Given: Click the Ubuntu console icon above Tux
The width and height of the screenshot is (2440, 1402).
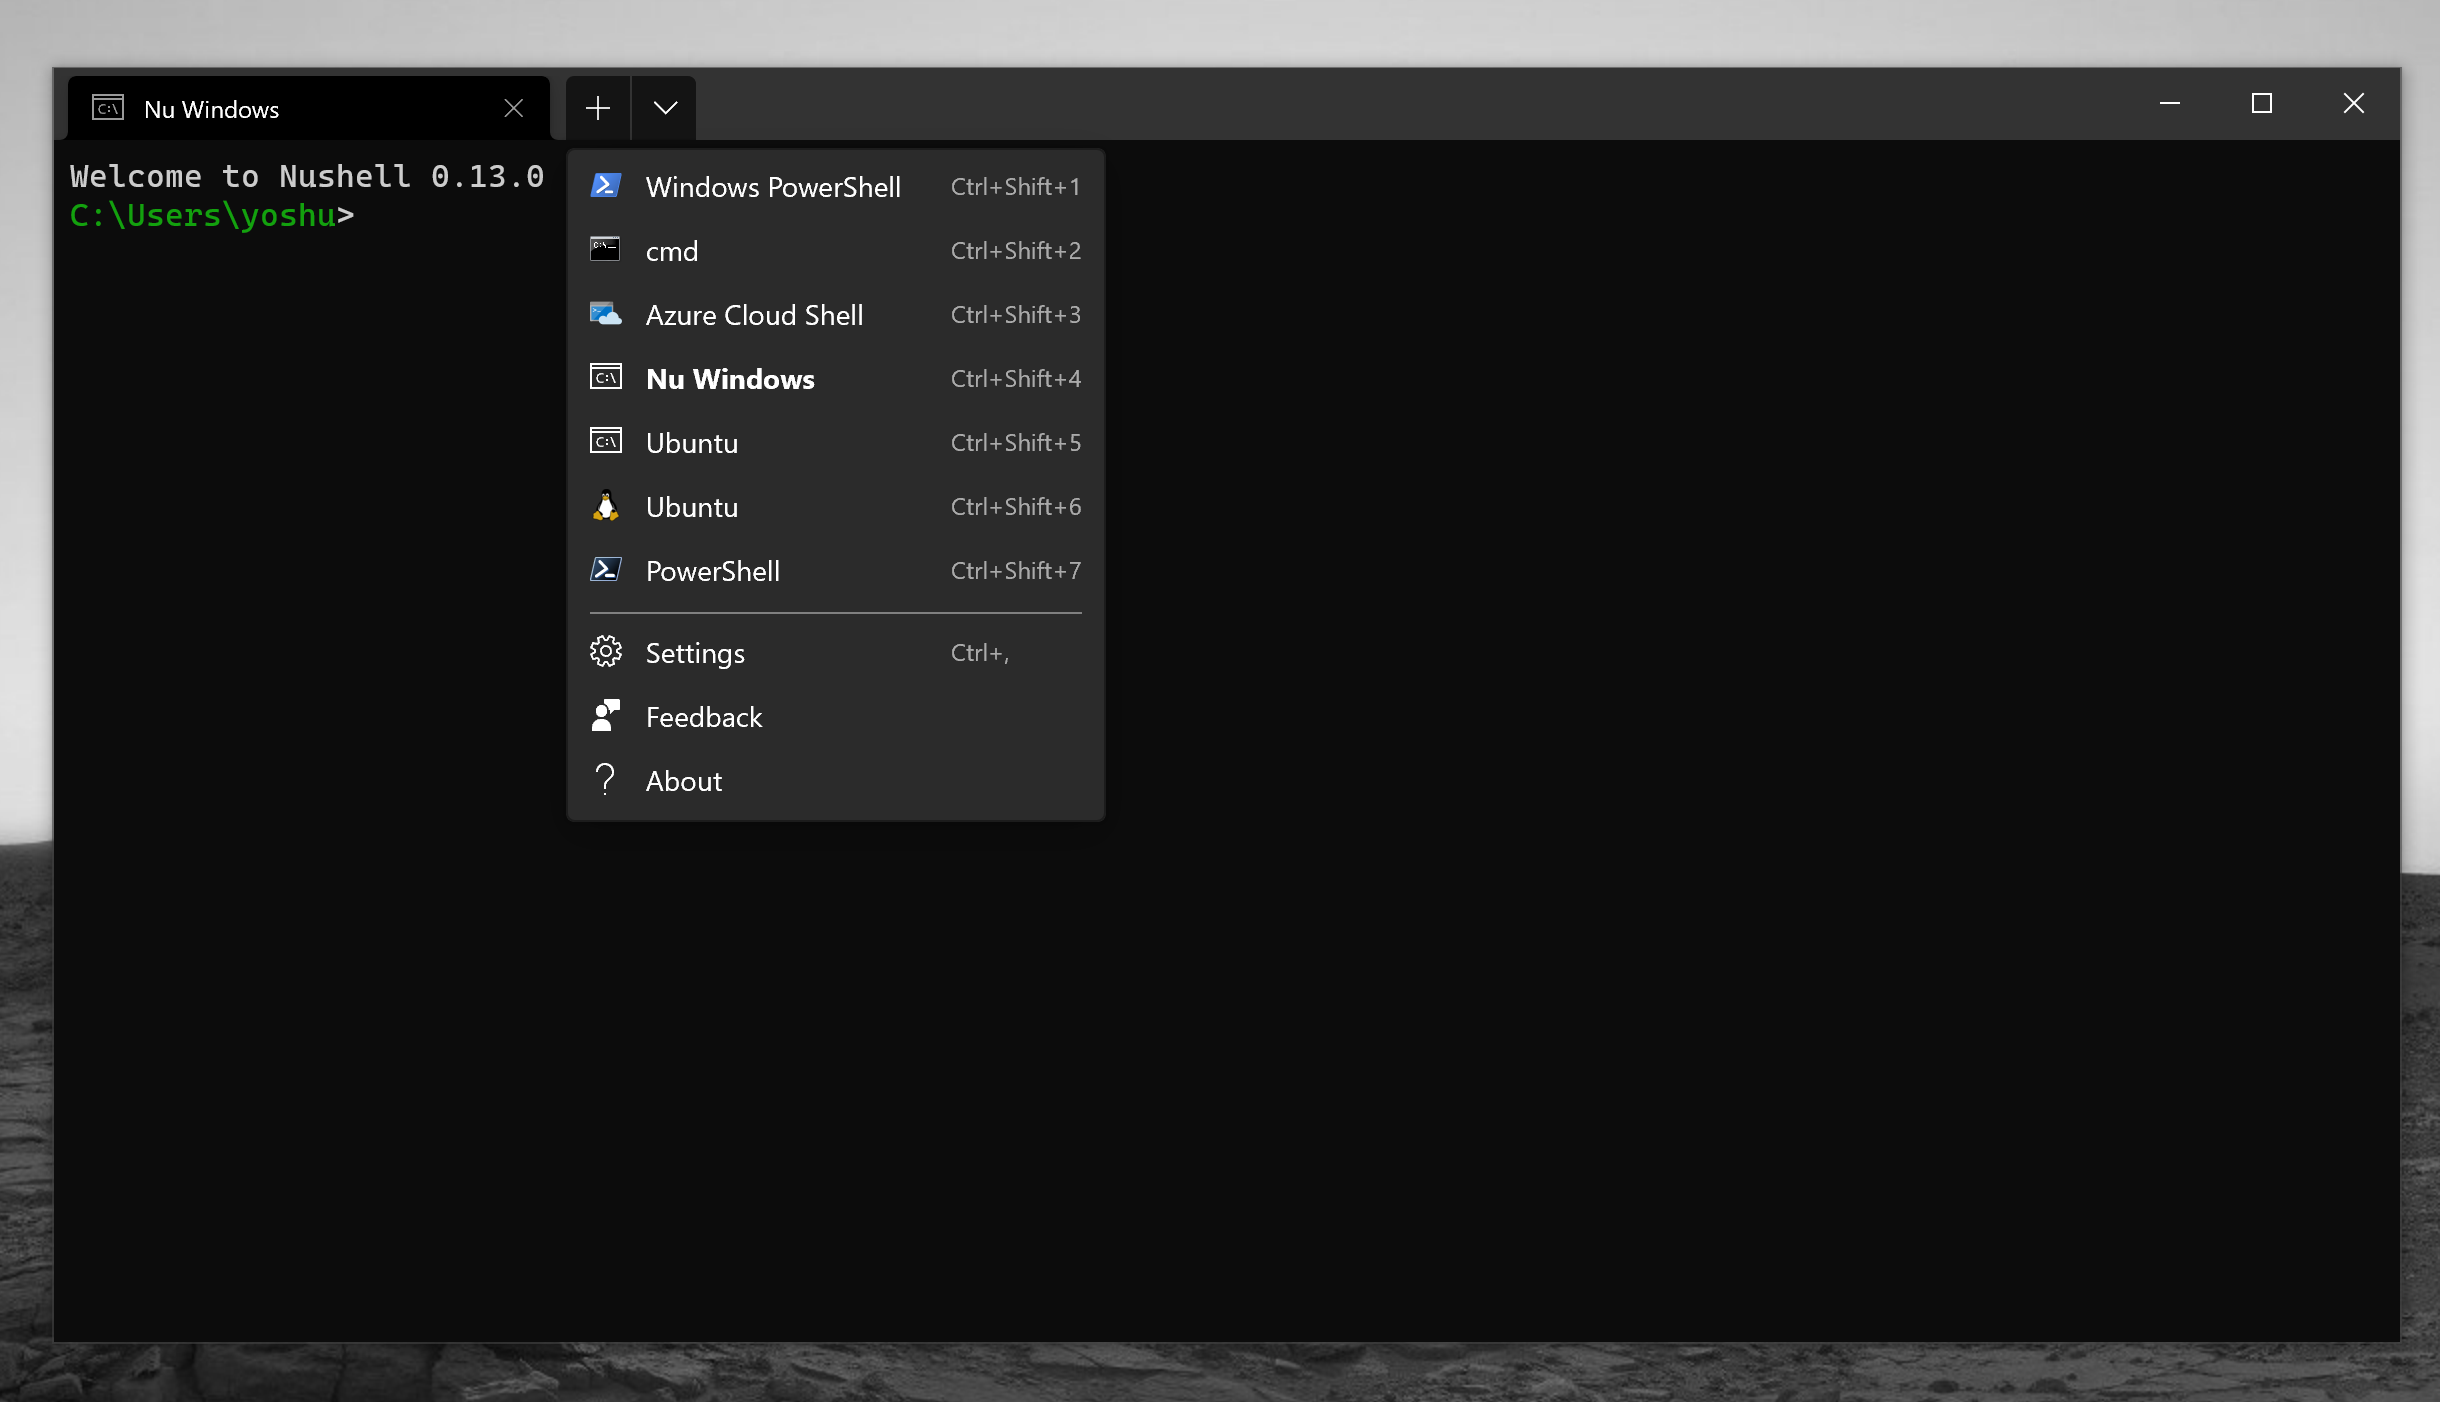Looking at the screenshot, I should [605, 442].
